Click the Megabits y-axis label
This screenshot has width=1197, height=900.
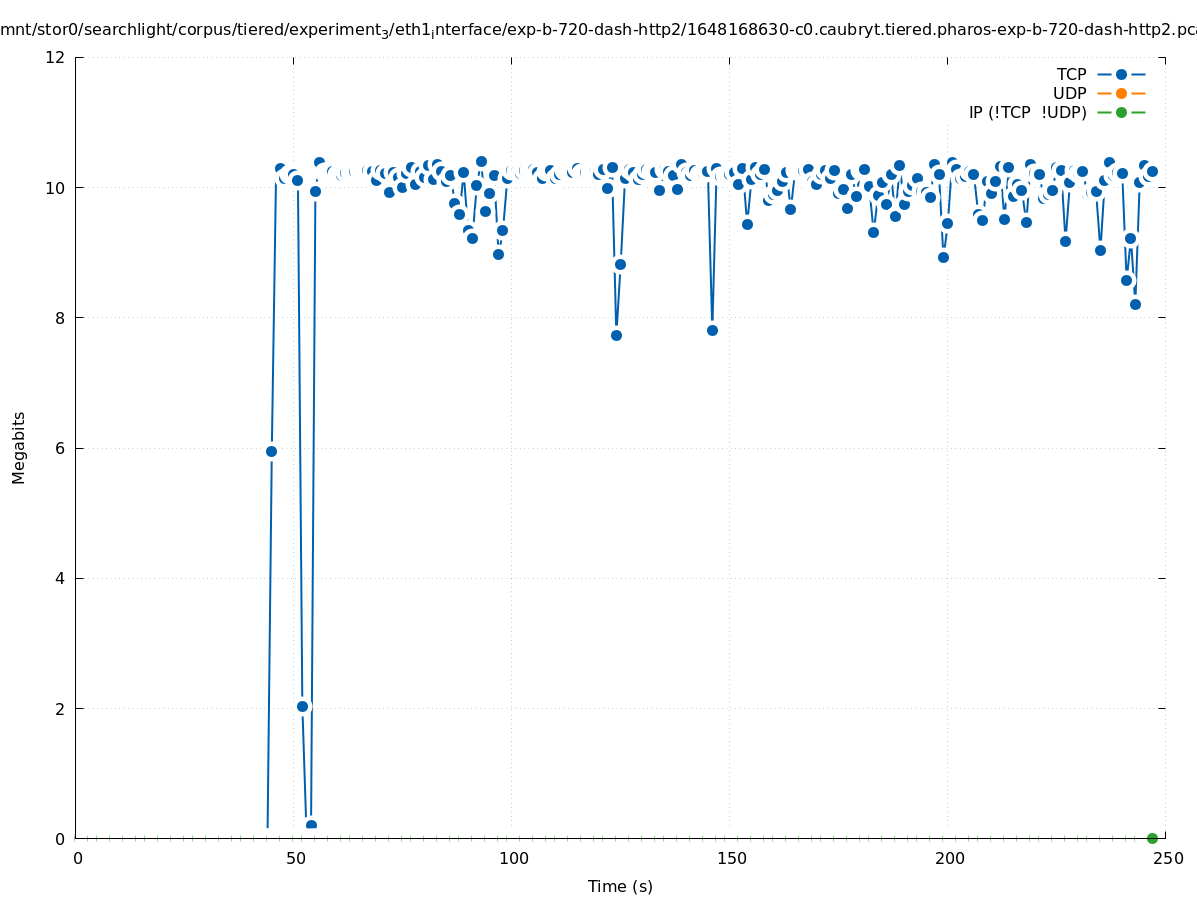tap(19, 447)
